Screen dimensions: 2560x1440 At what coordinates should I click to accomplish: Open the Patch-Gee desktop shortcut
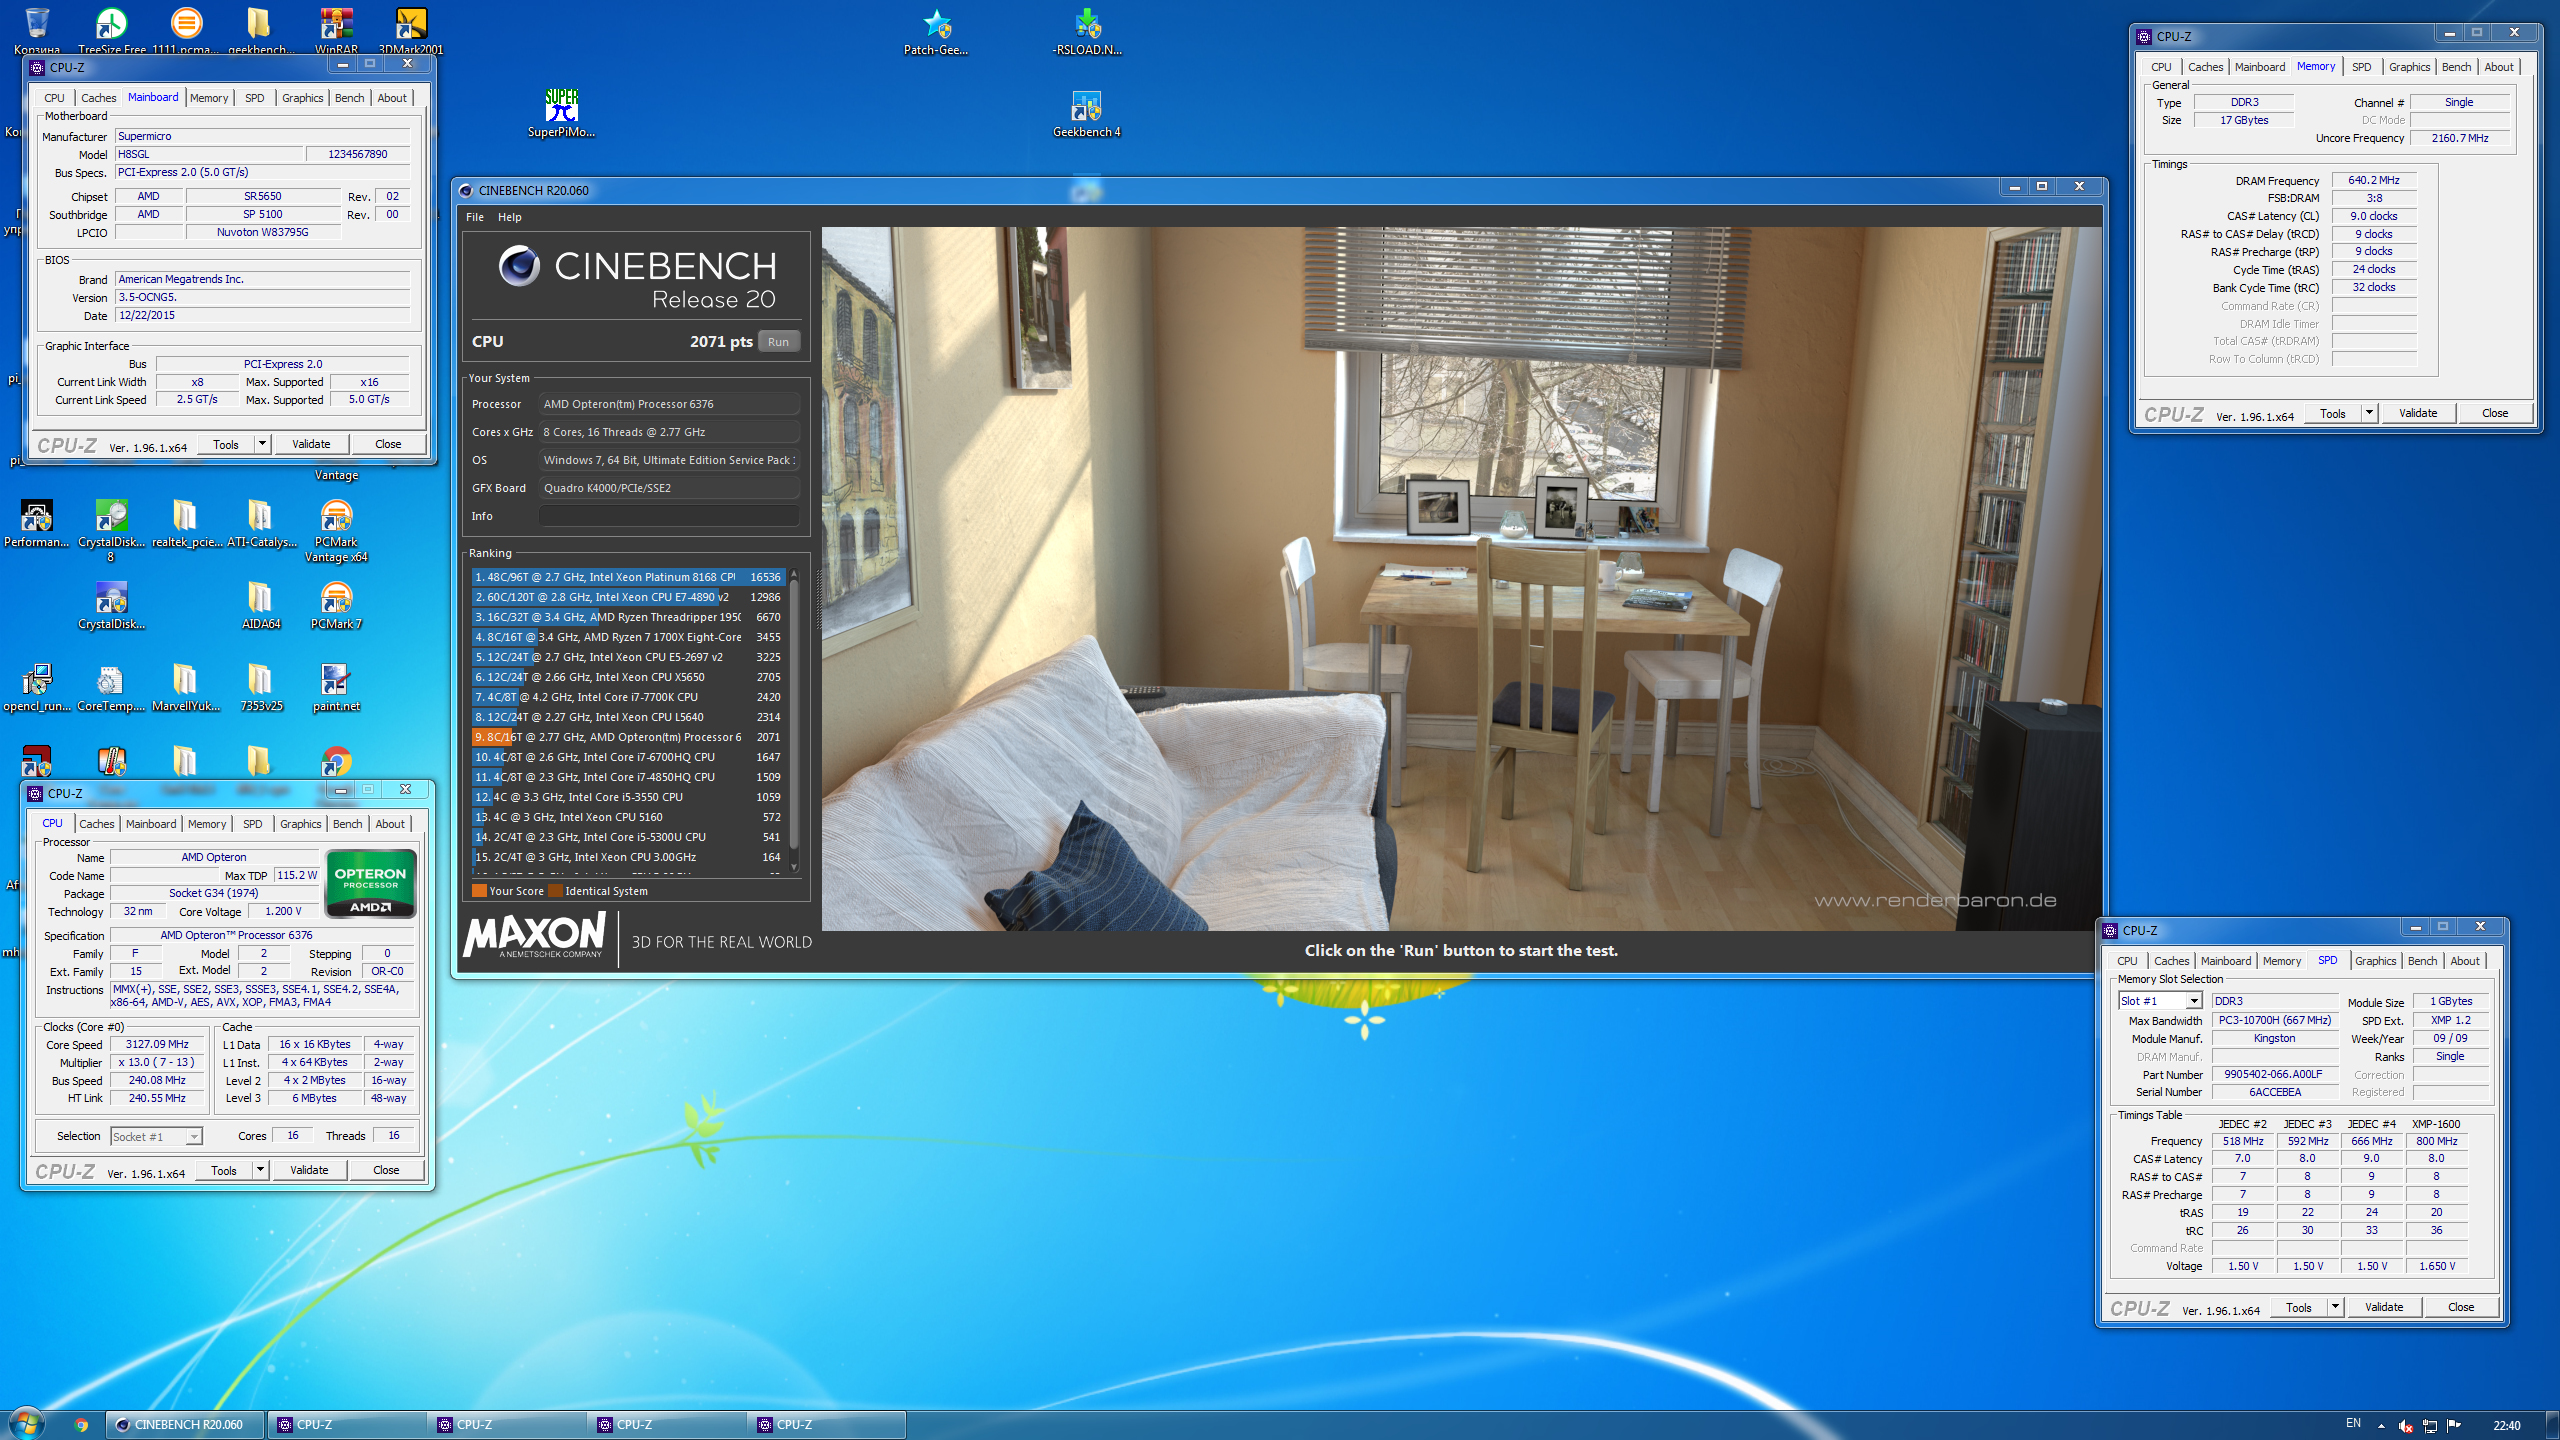[x=936, y=31]
